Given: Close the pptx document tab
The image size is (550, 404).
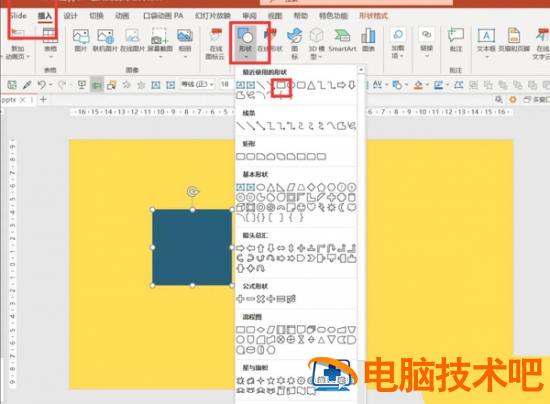Looking at the screenshot, I should (22, 100).
